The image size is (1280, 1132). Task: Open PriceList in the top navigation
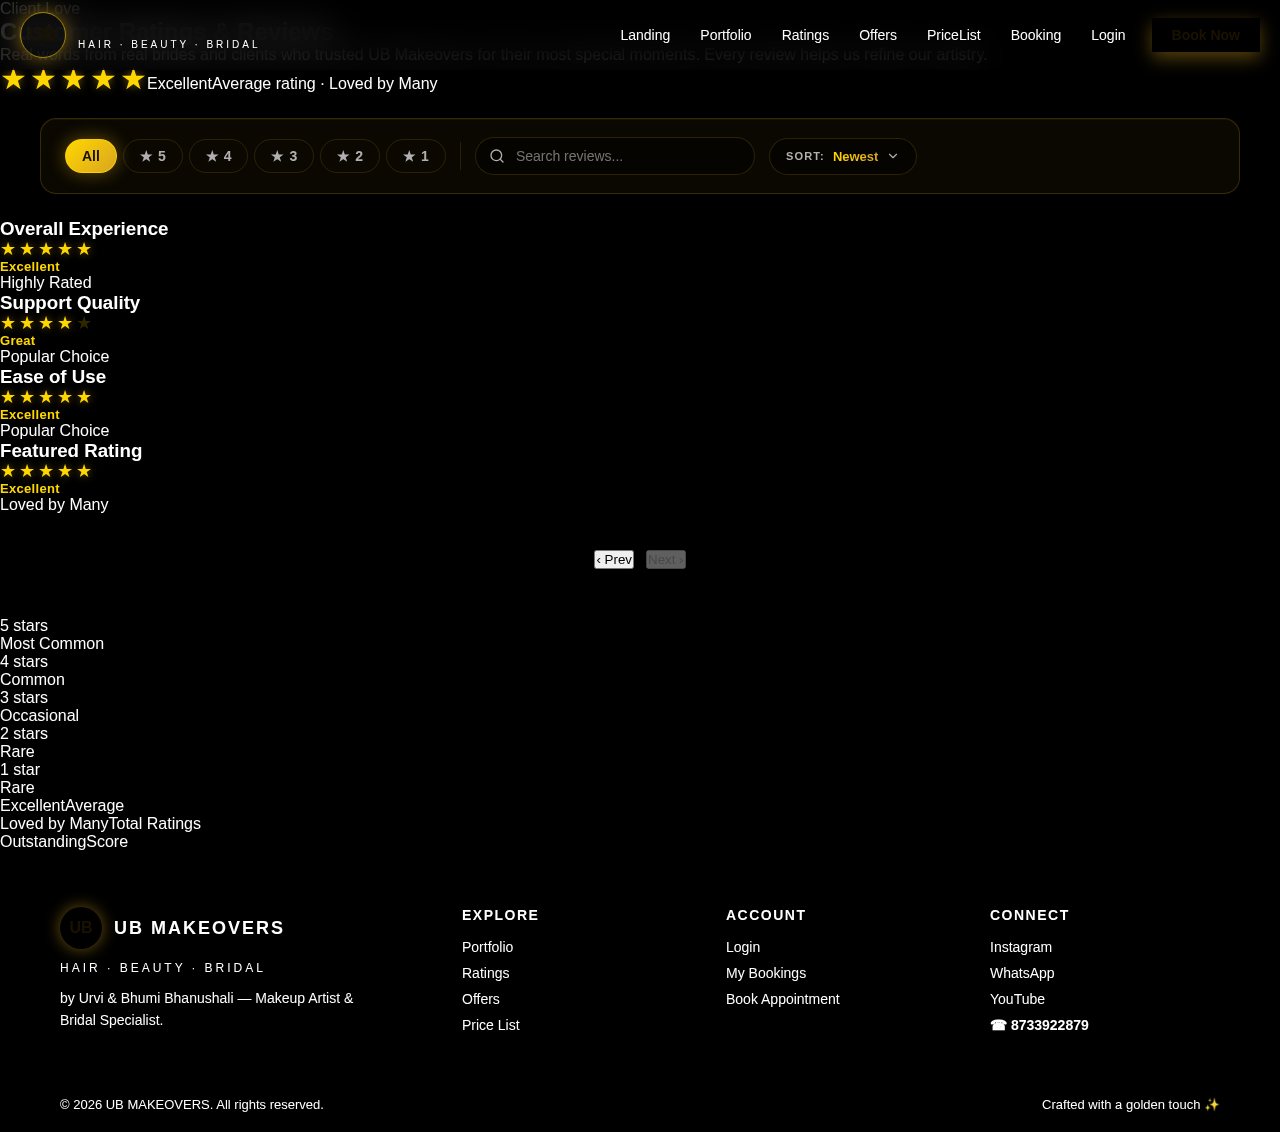tap(954, 35)
